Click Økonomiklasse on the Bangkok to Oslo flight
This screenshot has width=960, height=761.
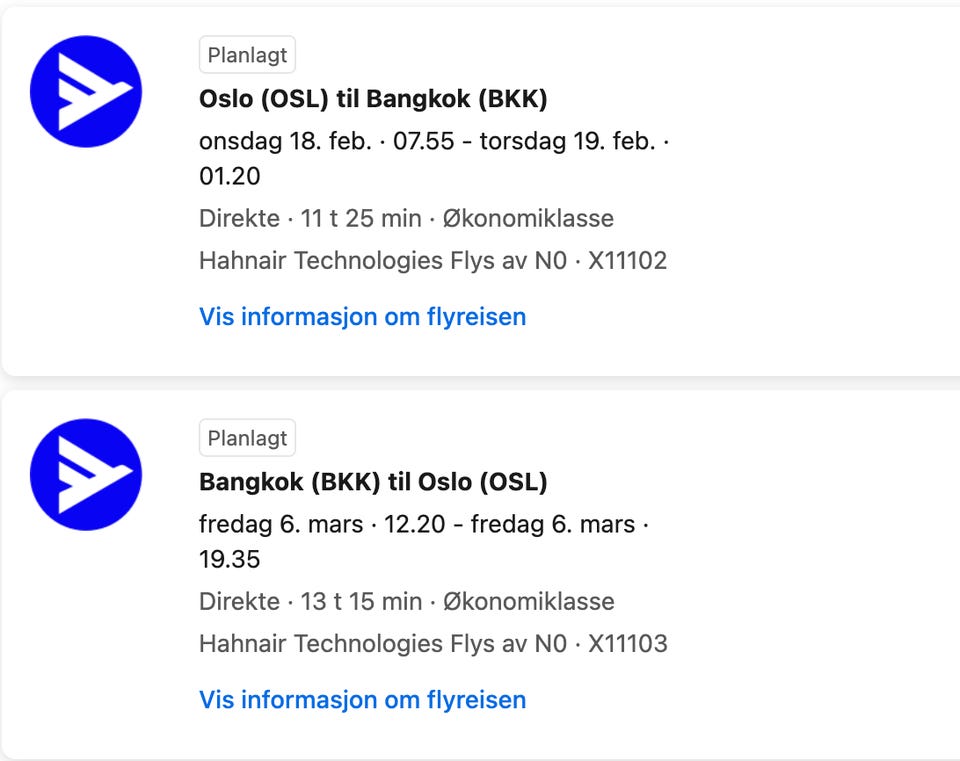(x=528, y=601)
